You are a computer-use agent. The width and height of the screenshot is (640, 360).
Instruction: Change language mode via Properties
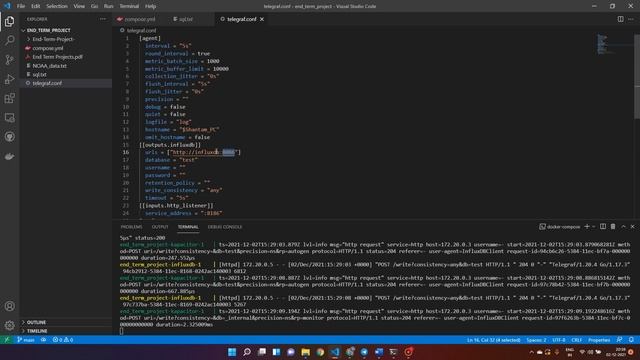[x=599, y=340]
